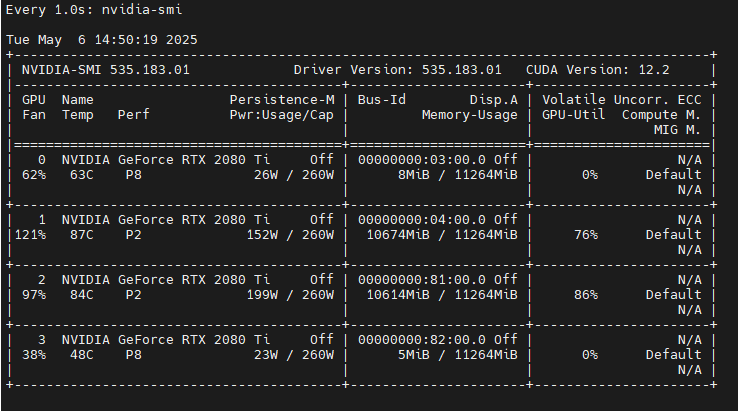738x411 pixels.
Task: Select the 'CUDA Version: 12.2' text
Action: click(598, 70)
